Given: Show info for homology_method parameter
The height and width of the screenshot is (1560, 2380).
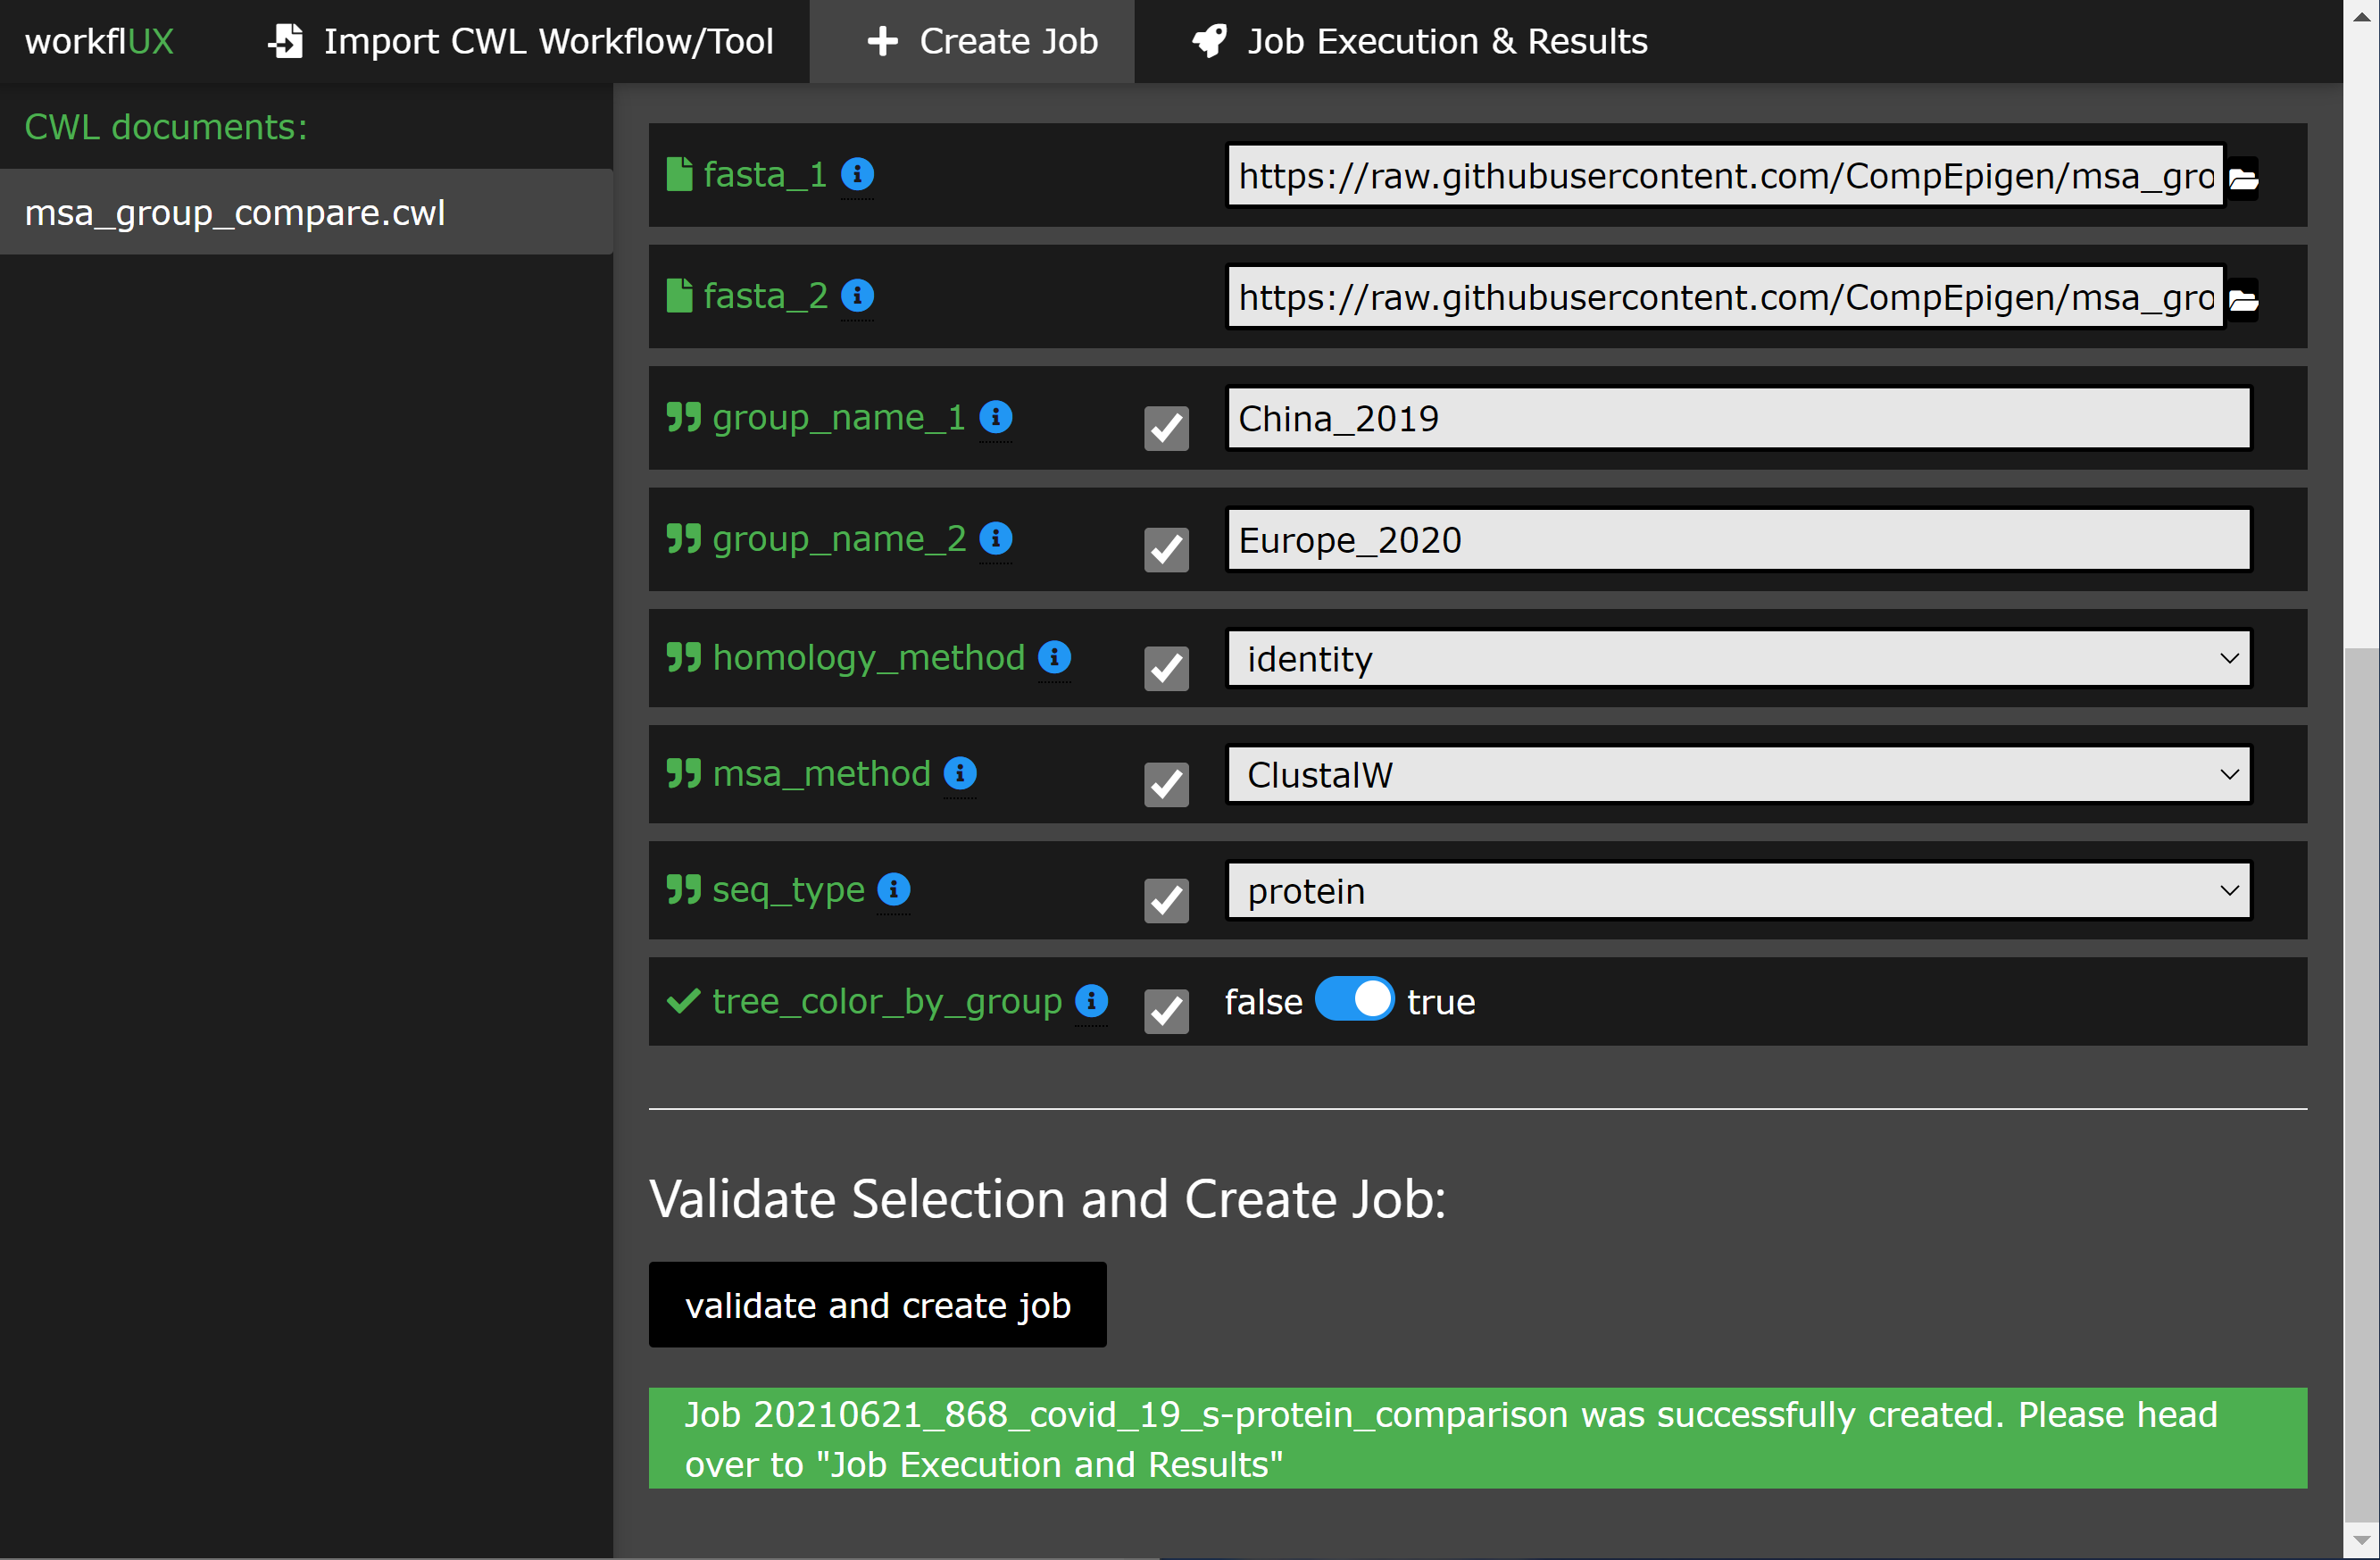Looking at the screenshot, I should pyautogui.click(x=1054, y=657).
